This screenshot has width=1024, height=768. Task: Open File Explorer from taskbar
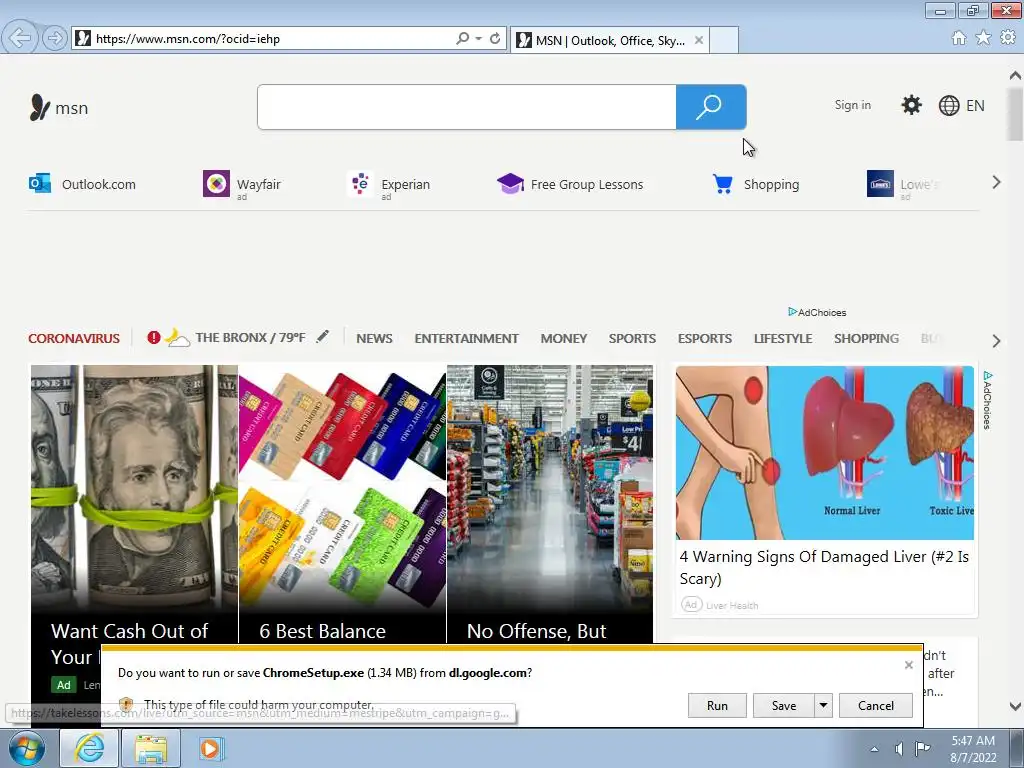tap(150, 749)
